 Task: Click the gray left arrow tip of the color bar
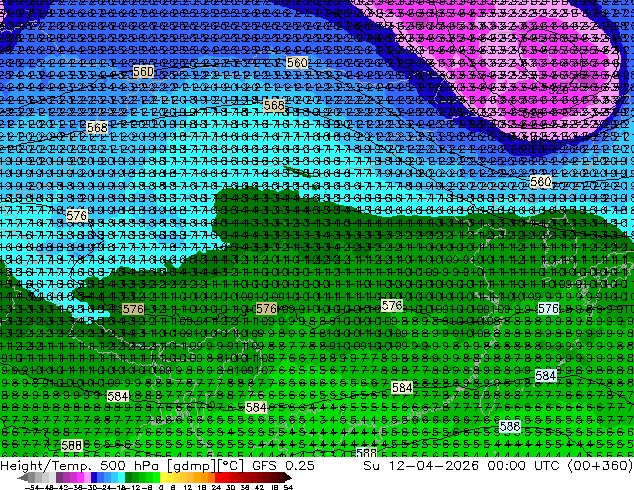click(x=22, y=478)
